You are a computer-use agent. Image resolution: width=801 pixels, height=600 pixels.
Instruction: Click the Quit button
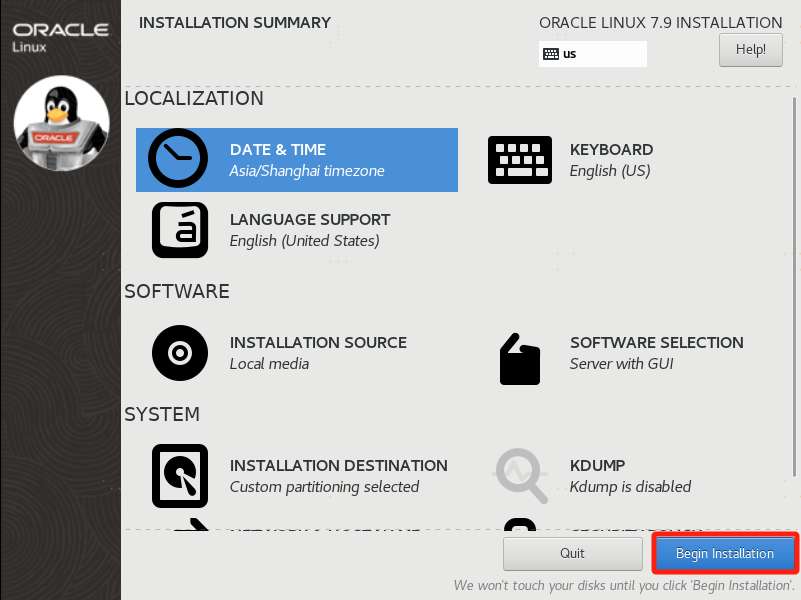pos(572,553)
